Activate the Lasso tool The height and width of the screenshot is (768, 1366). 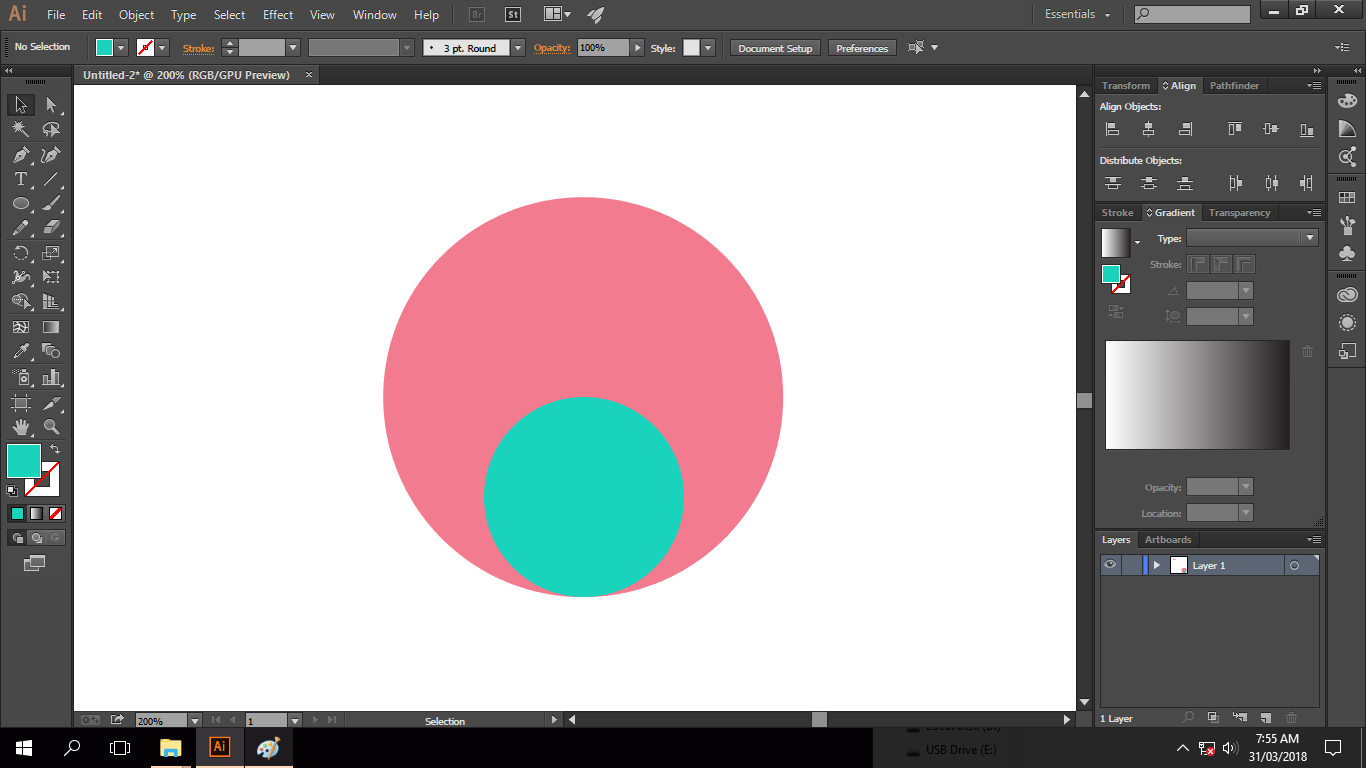click(x=51, y=130)
